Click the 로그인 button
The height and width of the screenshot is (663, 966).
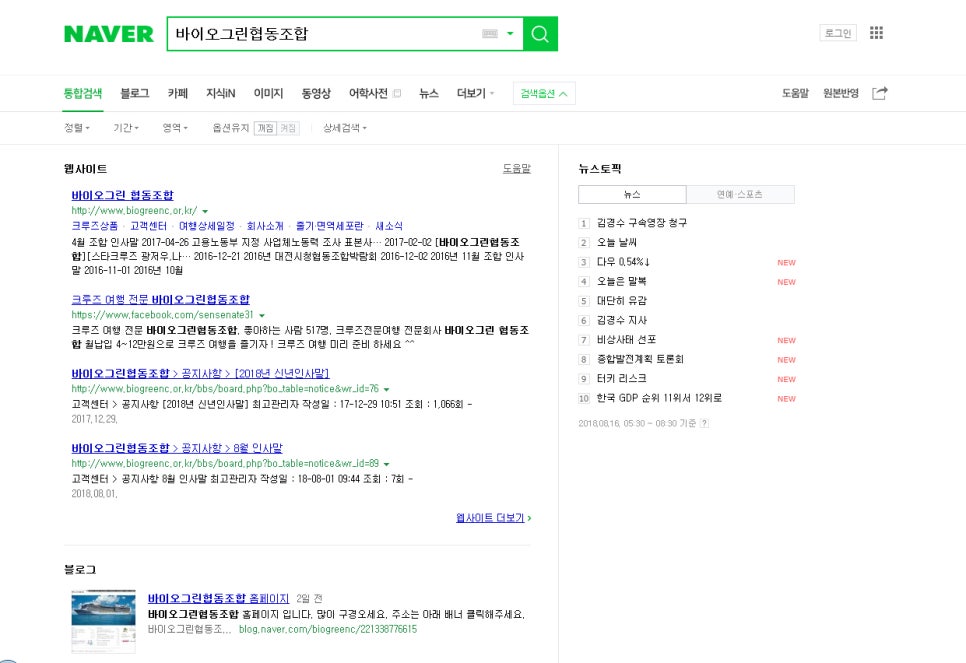pos(838,33)
